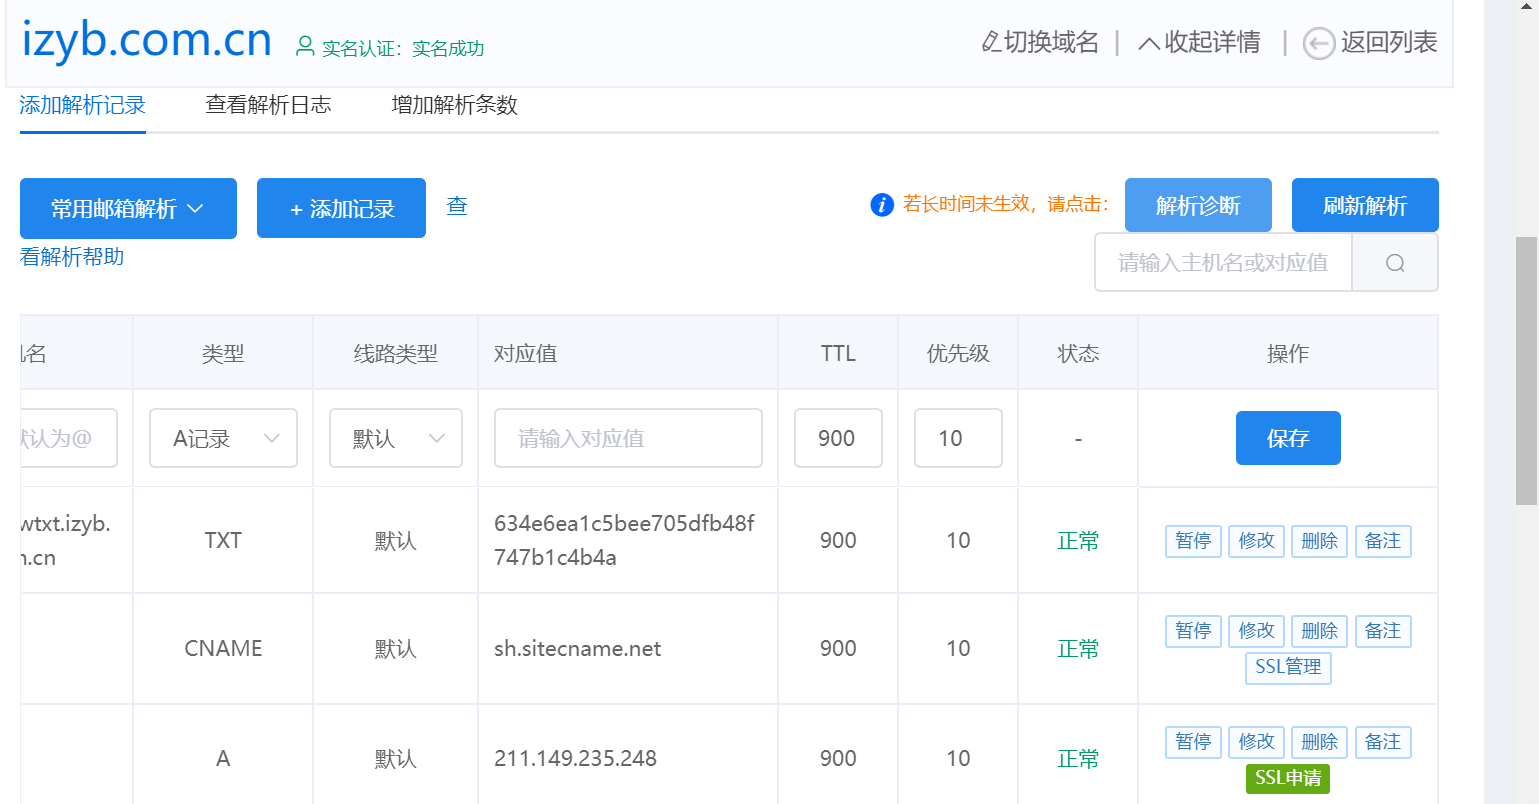Switch to the 查看解析日志 tab
1539x804 pixels.
268,105
